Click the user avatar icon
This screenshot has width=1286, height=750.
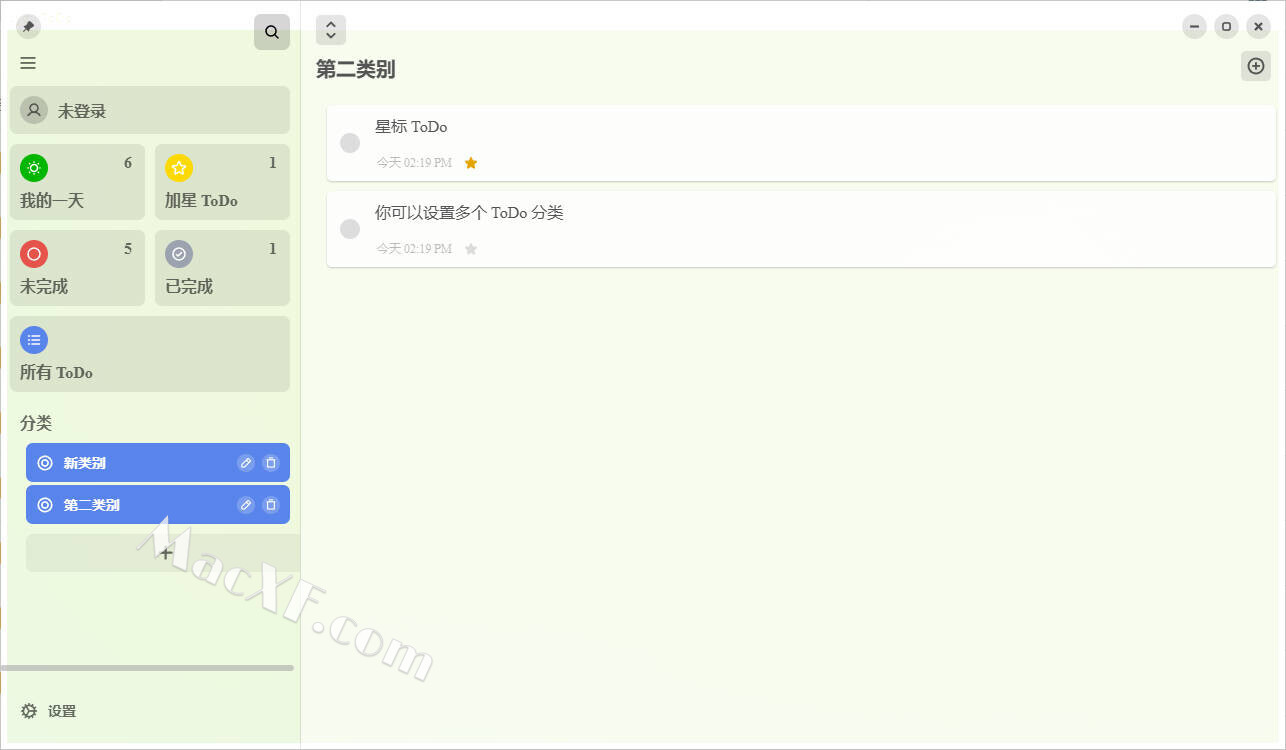point(34,110)
